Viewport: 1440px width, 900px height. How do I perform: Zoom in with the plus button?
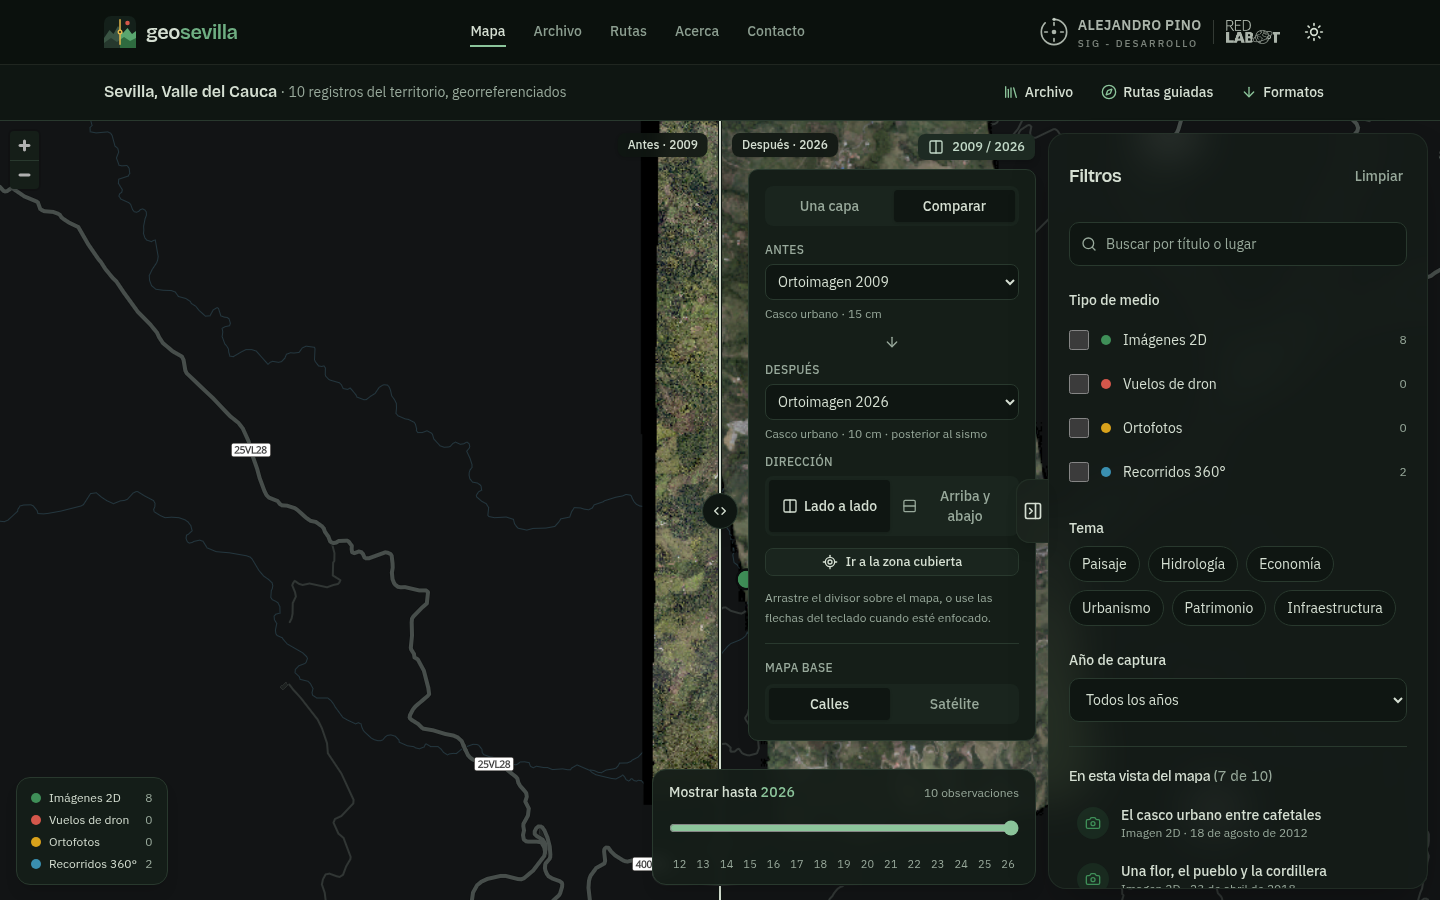(24, 146)
